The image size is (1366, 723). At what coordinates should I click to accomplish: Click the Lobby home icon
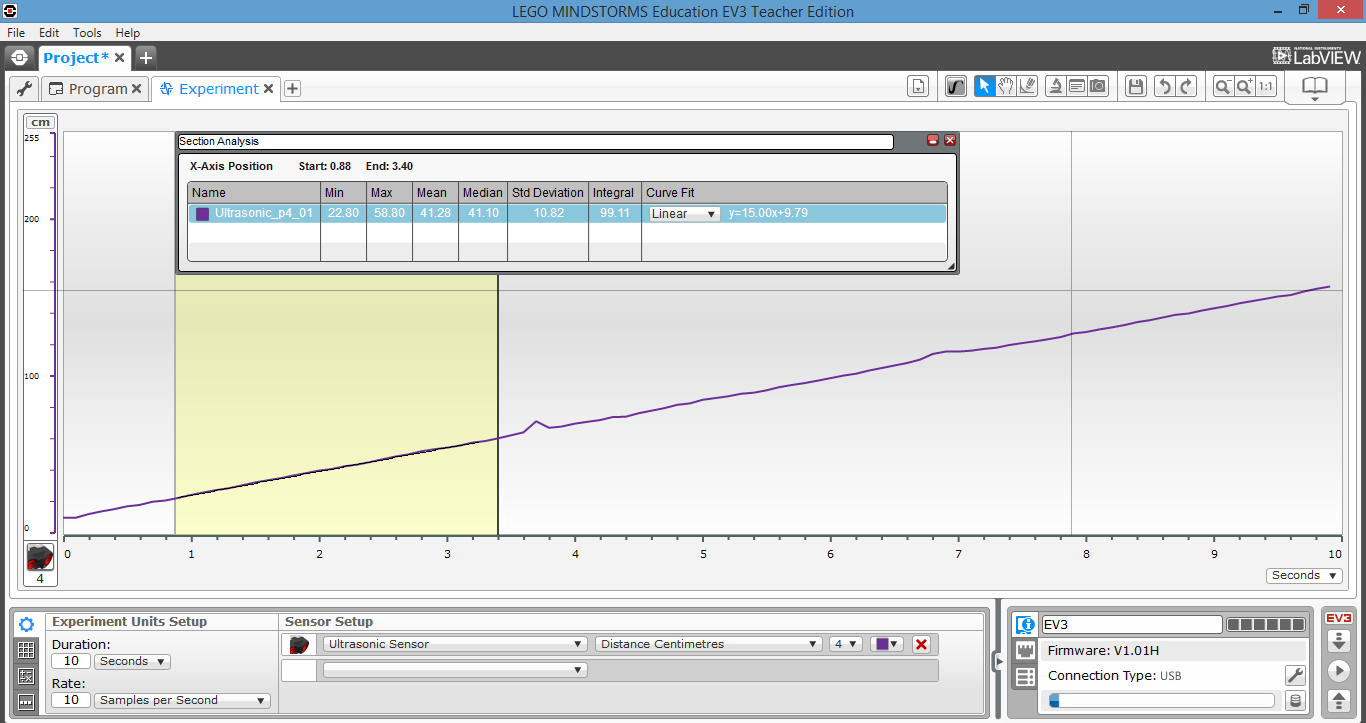click(18, 58)
